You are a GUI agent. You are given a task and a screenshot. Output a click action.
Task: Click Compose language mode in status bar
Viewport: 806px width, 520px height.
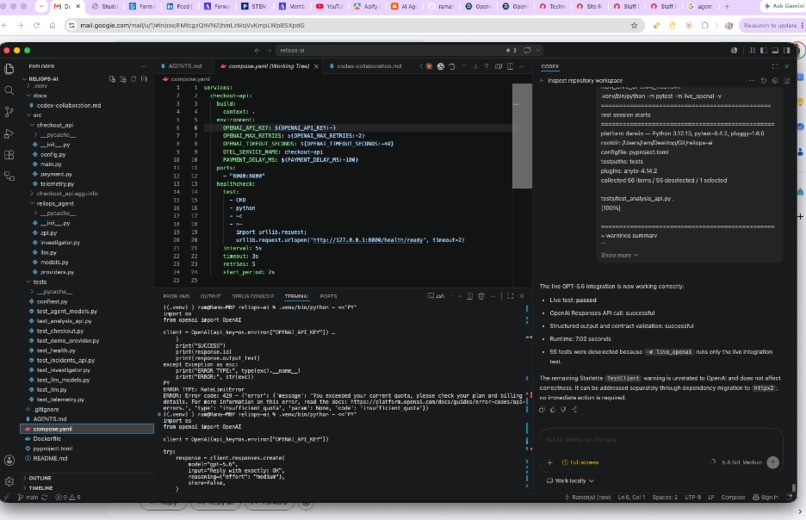733,497
